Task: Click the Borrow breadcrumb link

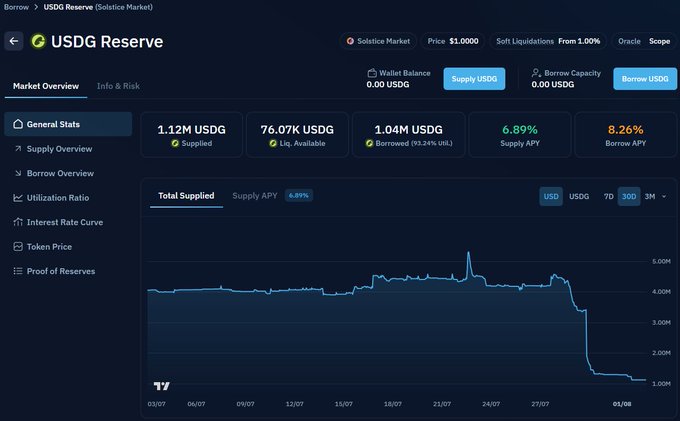Action: (x=16, y=7)
